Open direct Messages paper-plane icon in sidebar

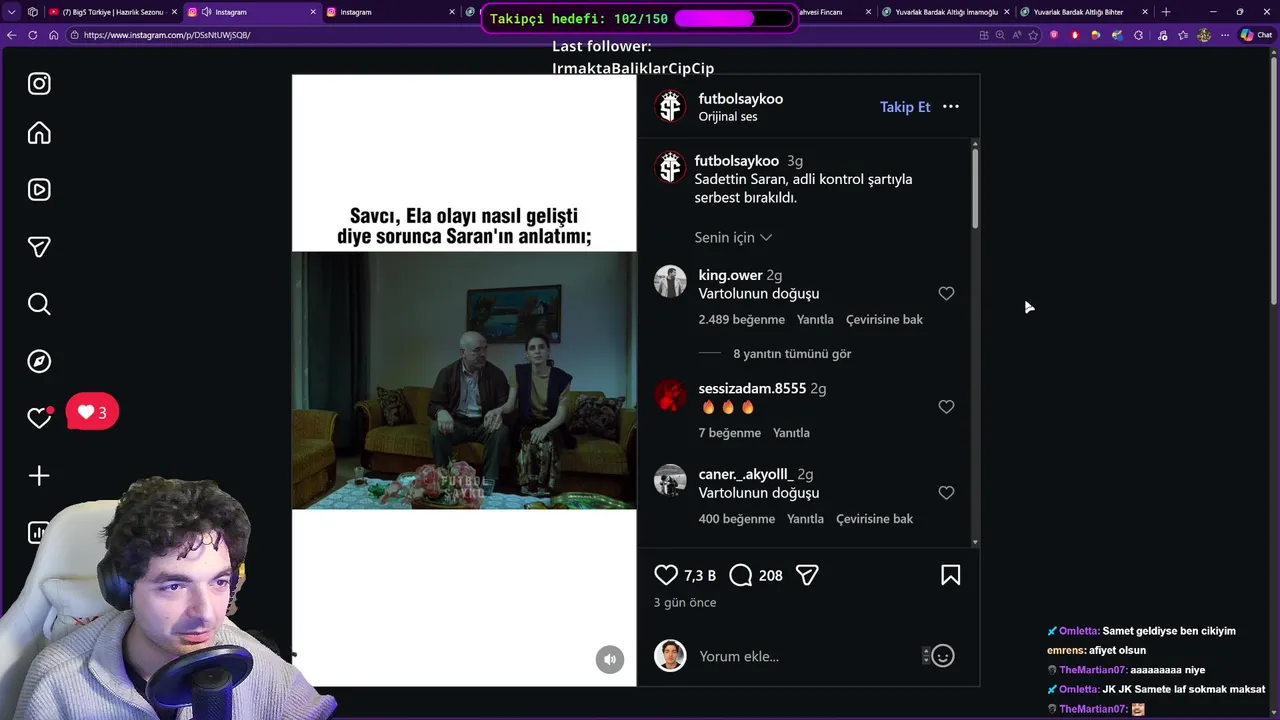pos(39,247)
